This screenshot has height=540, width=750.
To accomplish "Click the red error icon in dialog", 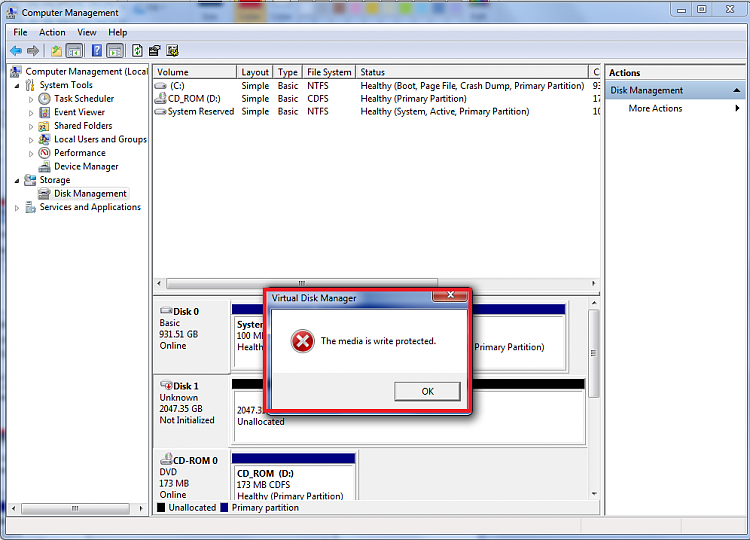I will [x=302, y=341].
